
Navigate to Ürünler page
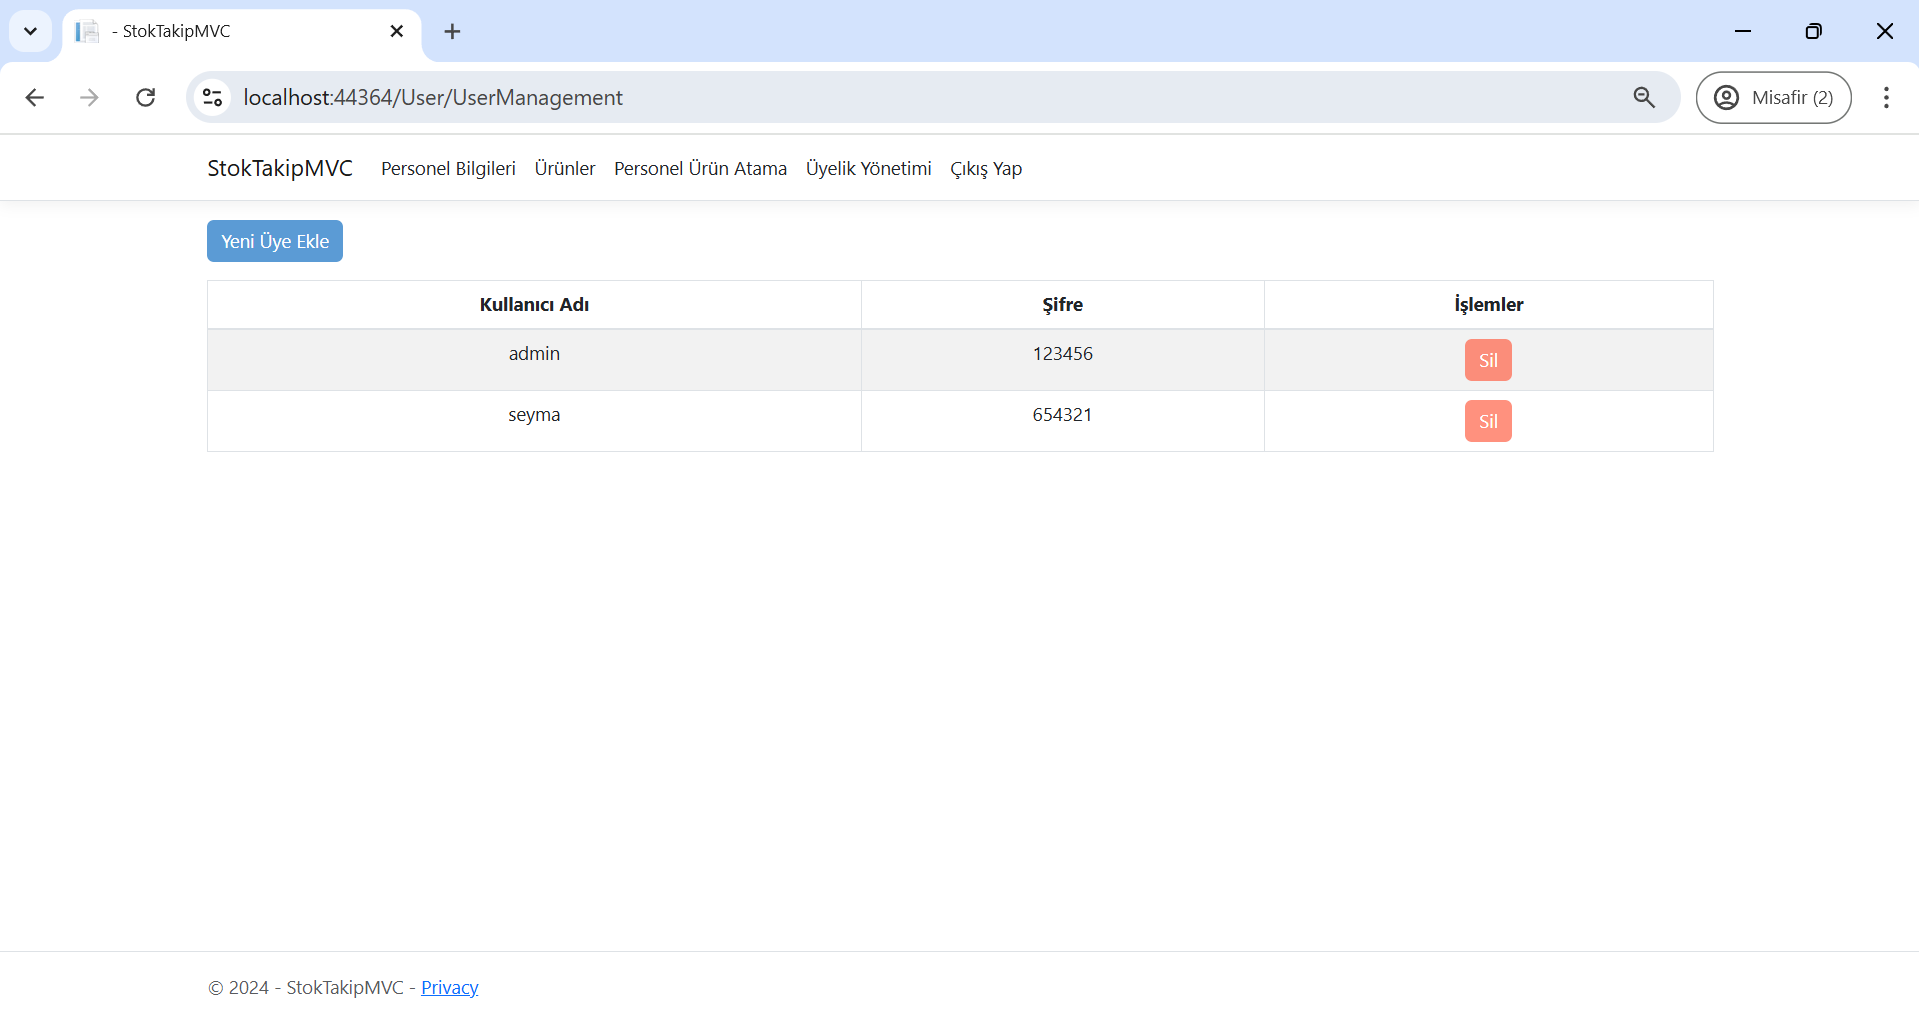[565, 169]
